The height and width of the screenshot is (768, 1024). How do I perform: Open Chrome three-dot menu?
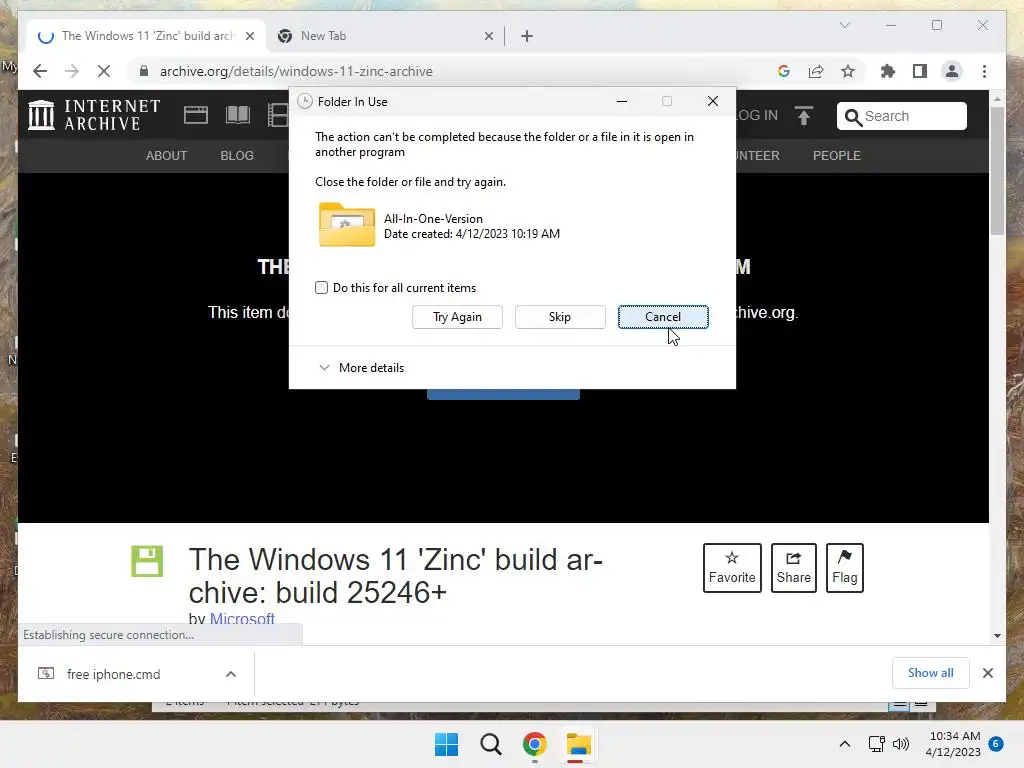coord(984,71)
